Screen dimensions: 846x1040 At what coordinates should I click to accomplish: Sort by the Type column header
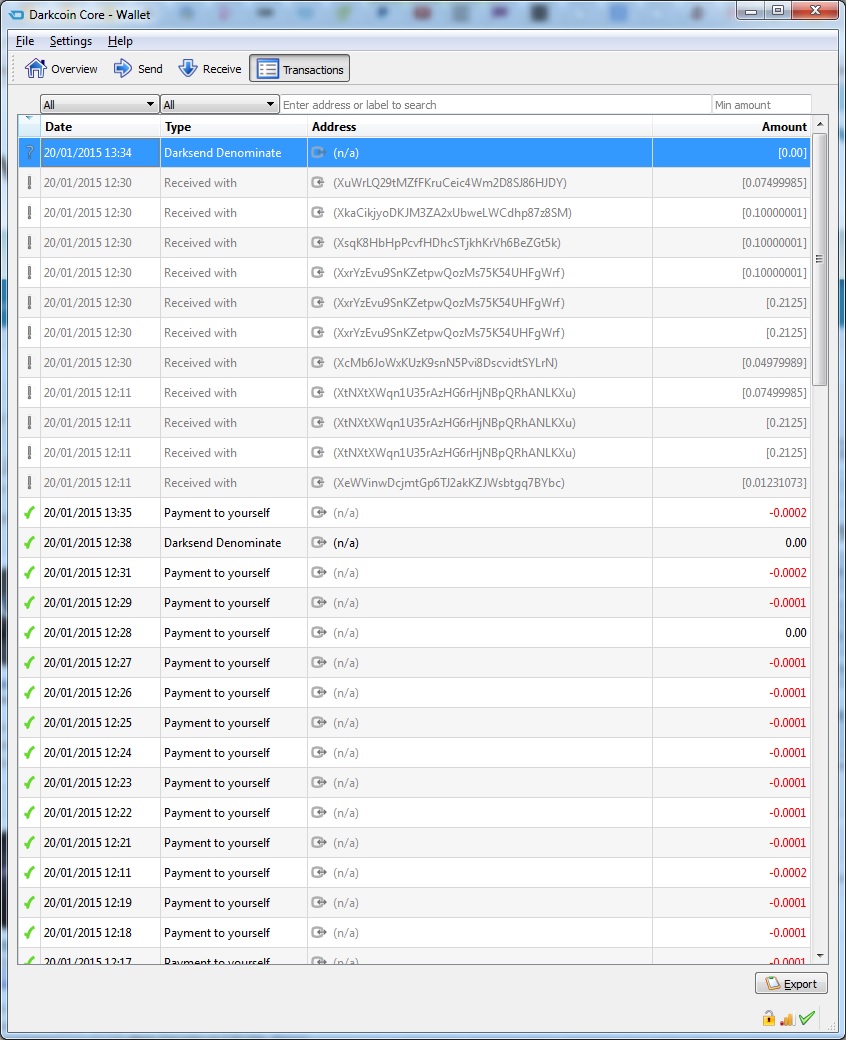(234, 127)
